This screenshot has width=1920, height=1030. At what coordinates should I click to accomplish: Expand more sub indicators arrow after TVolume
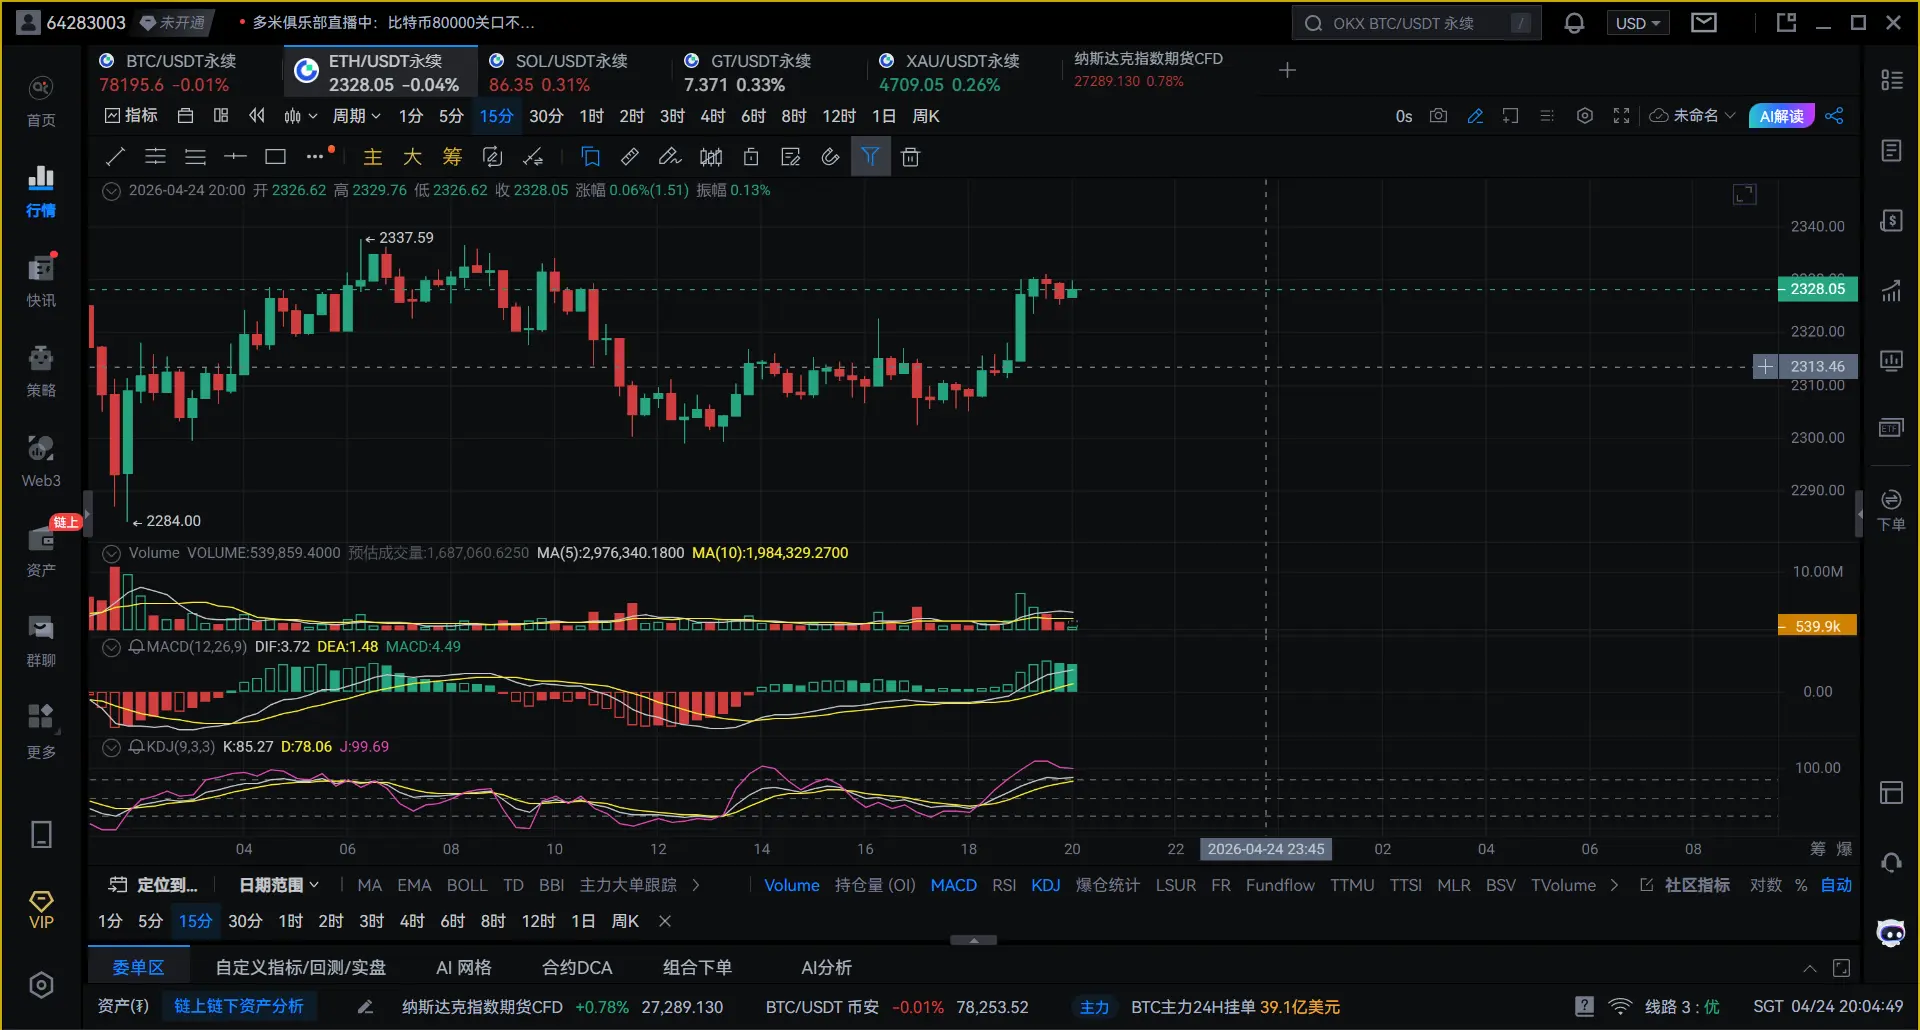(1614, 885)
